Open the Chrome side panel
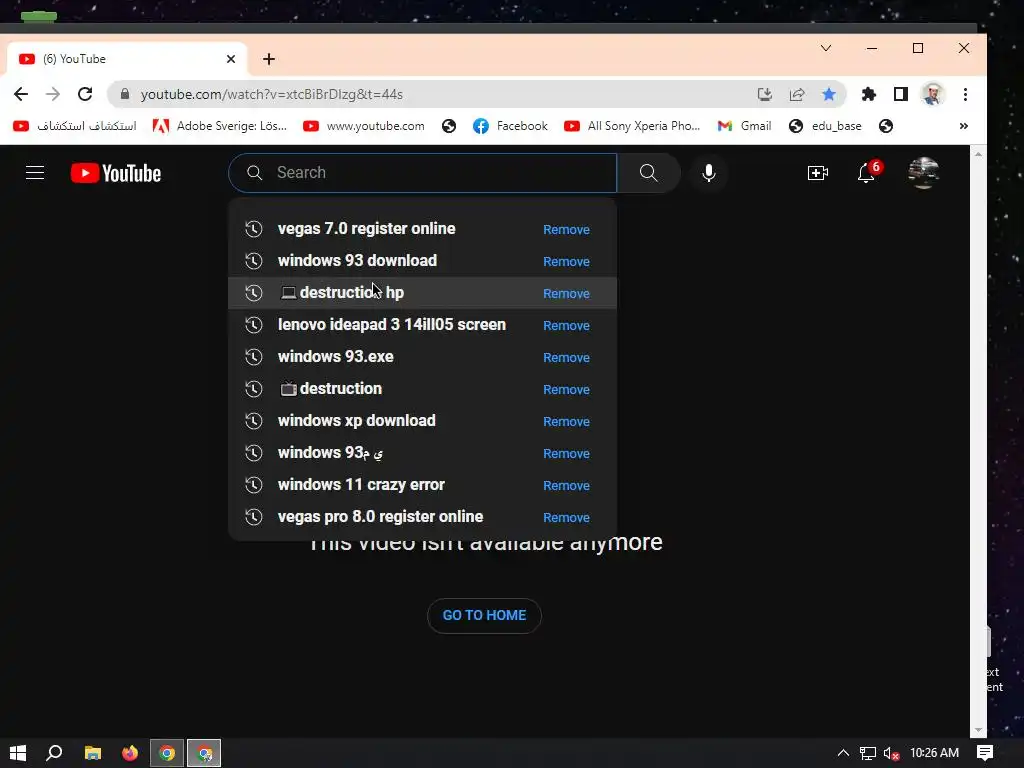 click(x=901, y=94)
